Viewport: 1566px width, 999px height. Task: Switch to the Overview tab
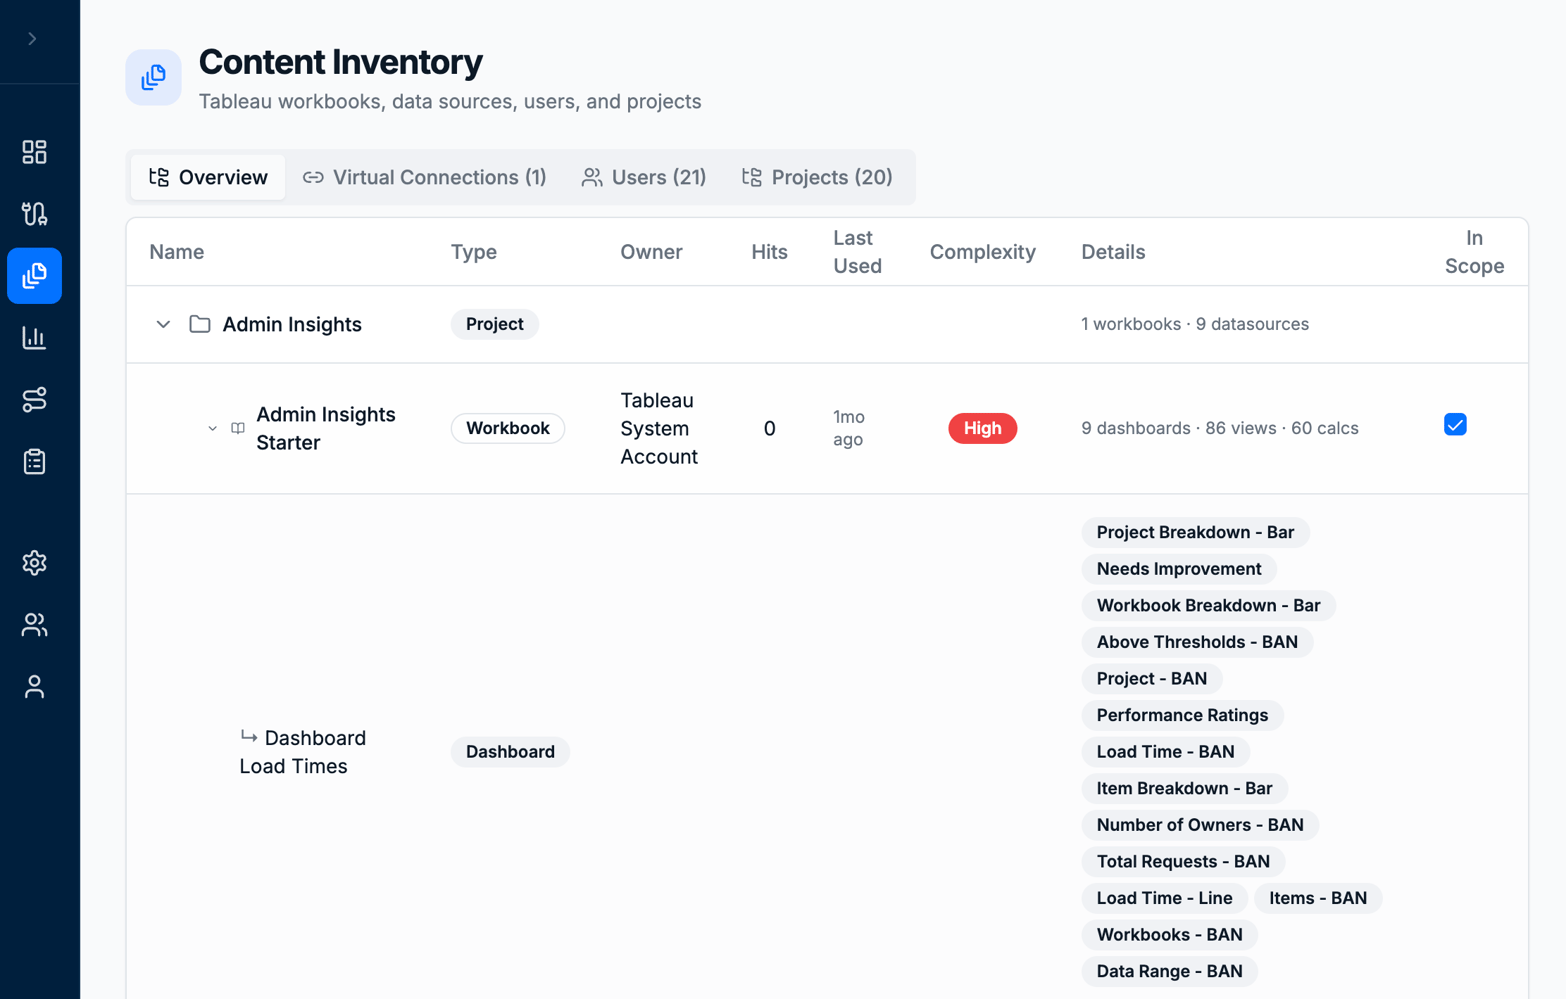point(208,177)
